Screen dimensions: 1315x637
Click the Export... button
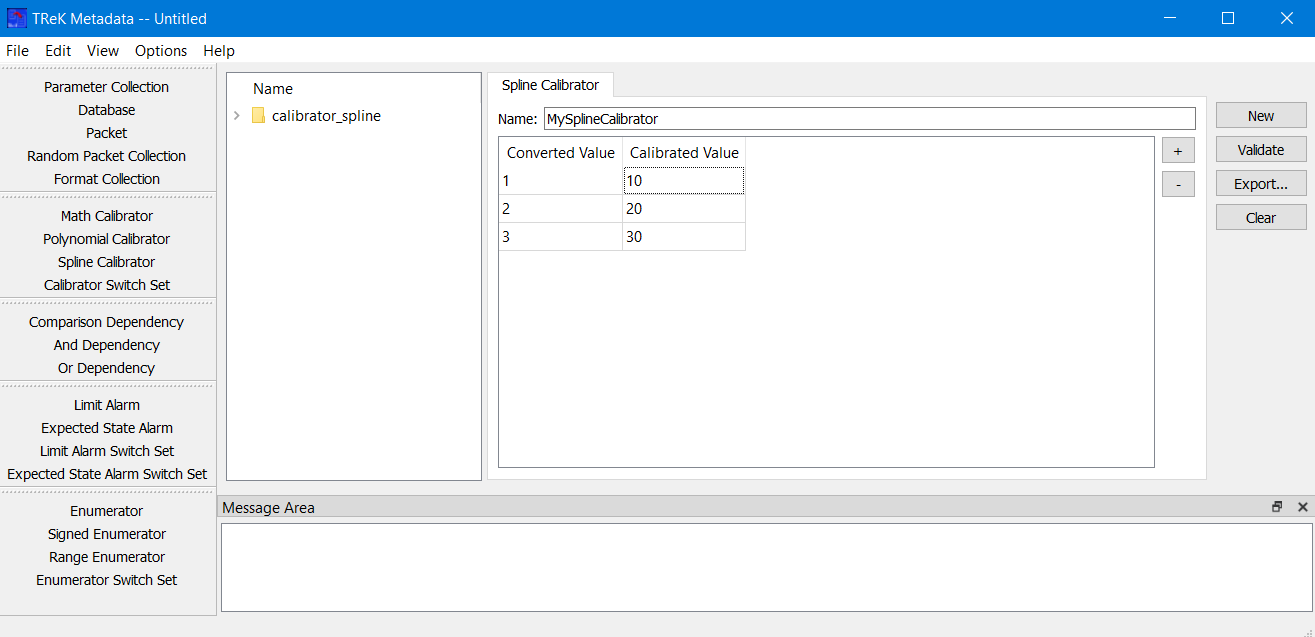1260,184
